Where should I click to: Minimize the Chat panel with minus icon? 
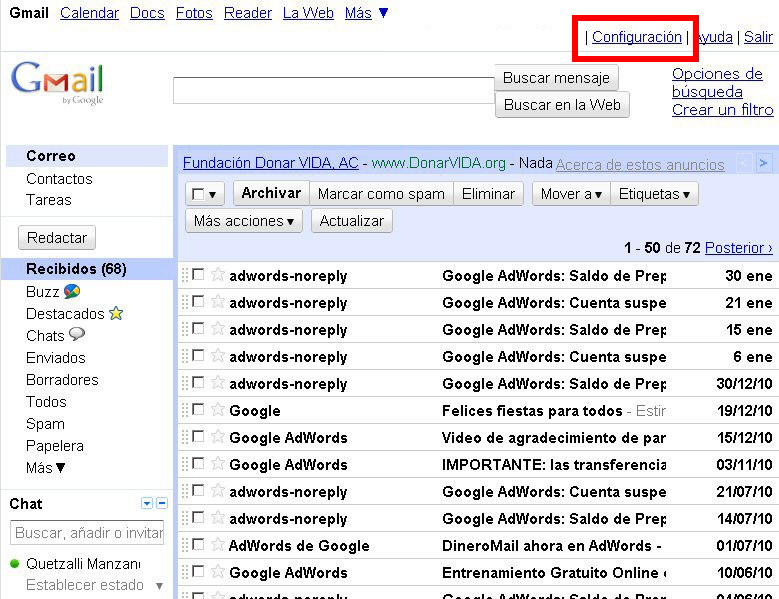162,503
